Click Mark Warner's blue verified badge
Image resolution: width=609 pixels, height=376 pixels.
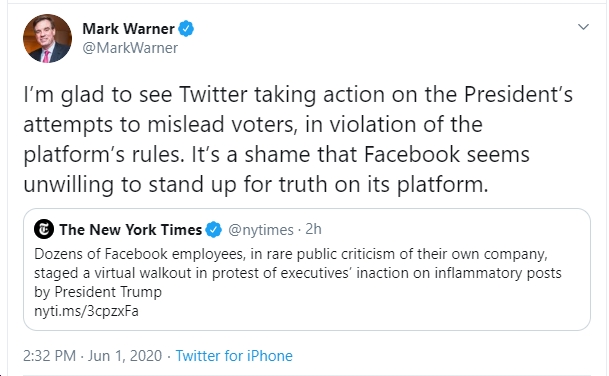186,29
